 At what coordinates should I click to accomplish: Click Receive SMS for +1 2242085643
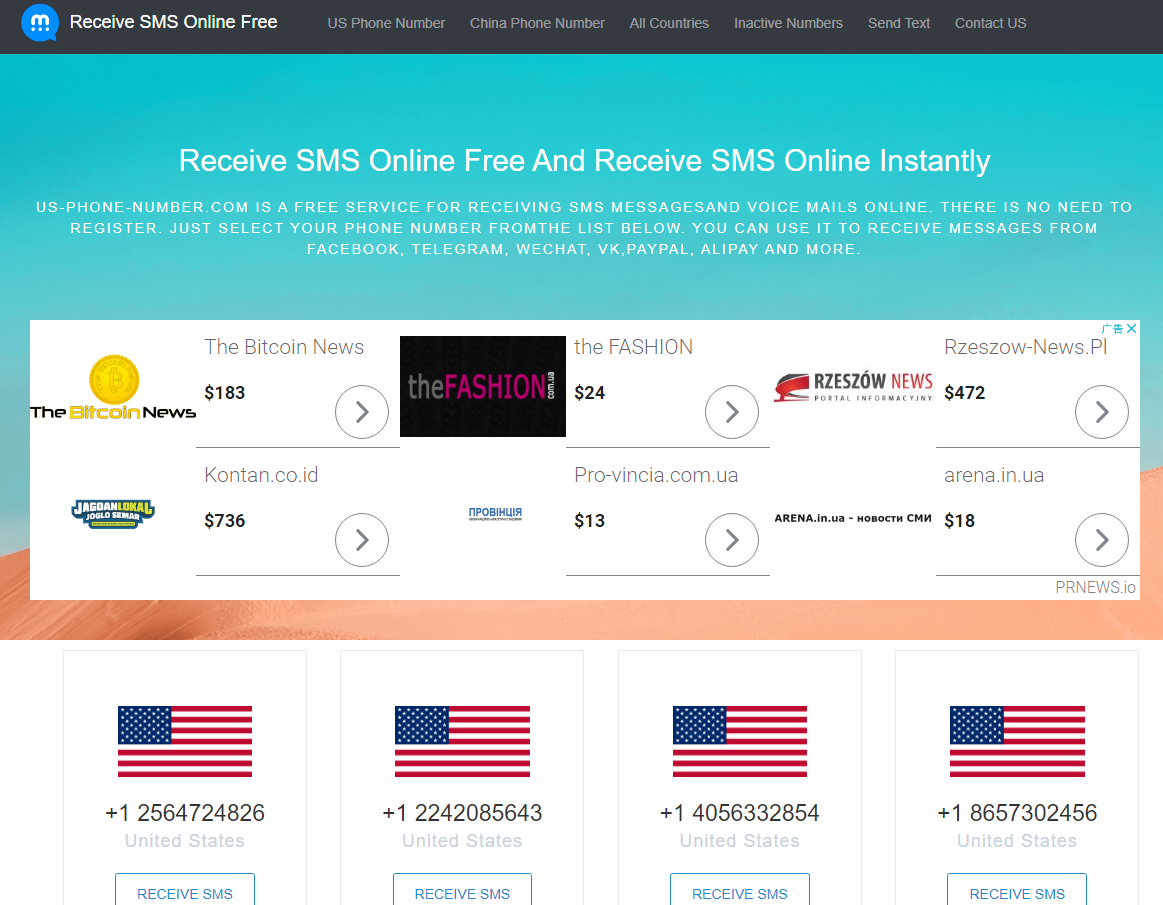(462, 892)
